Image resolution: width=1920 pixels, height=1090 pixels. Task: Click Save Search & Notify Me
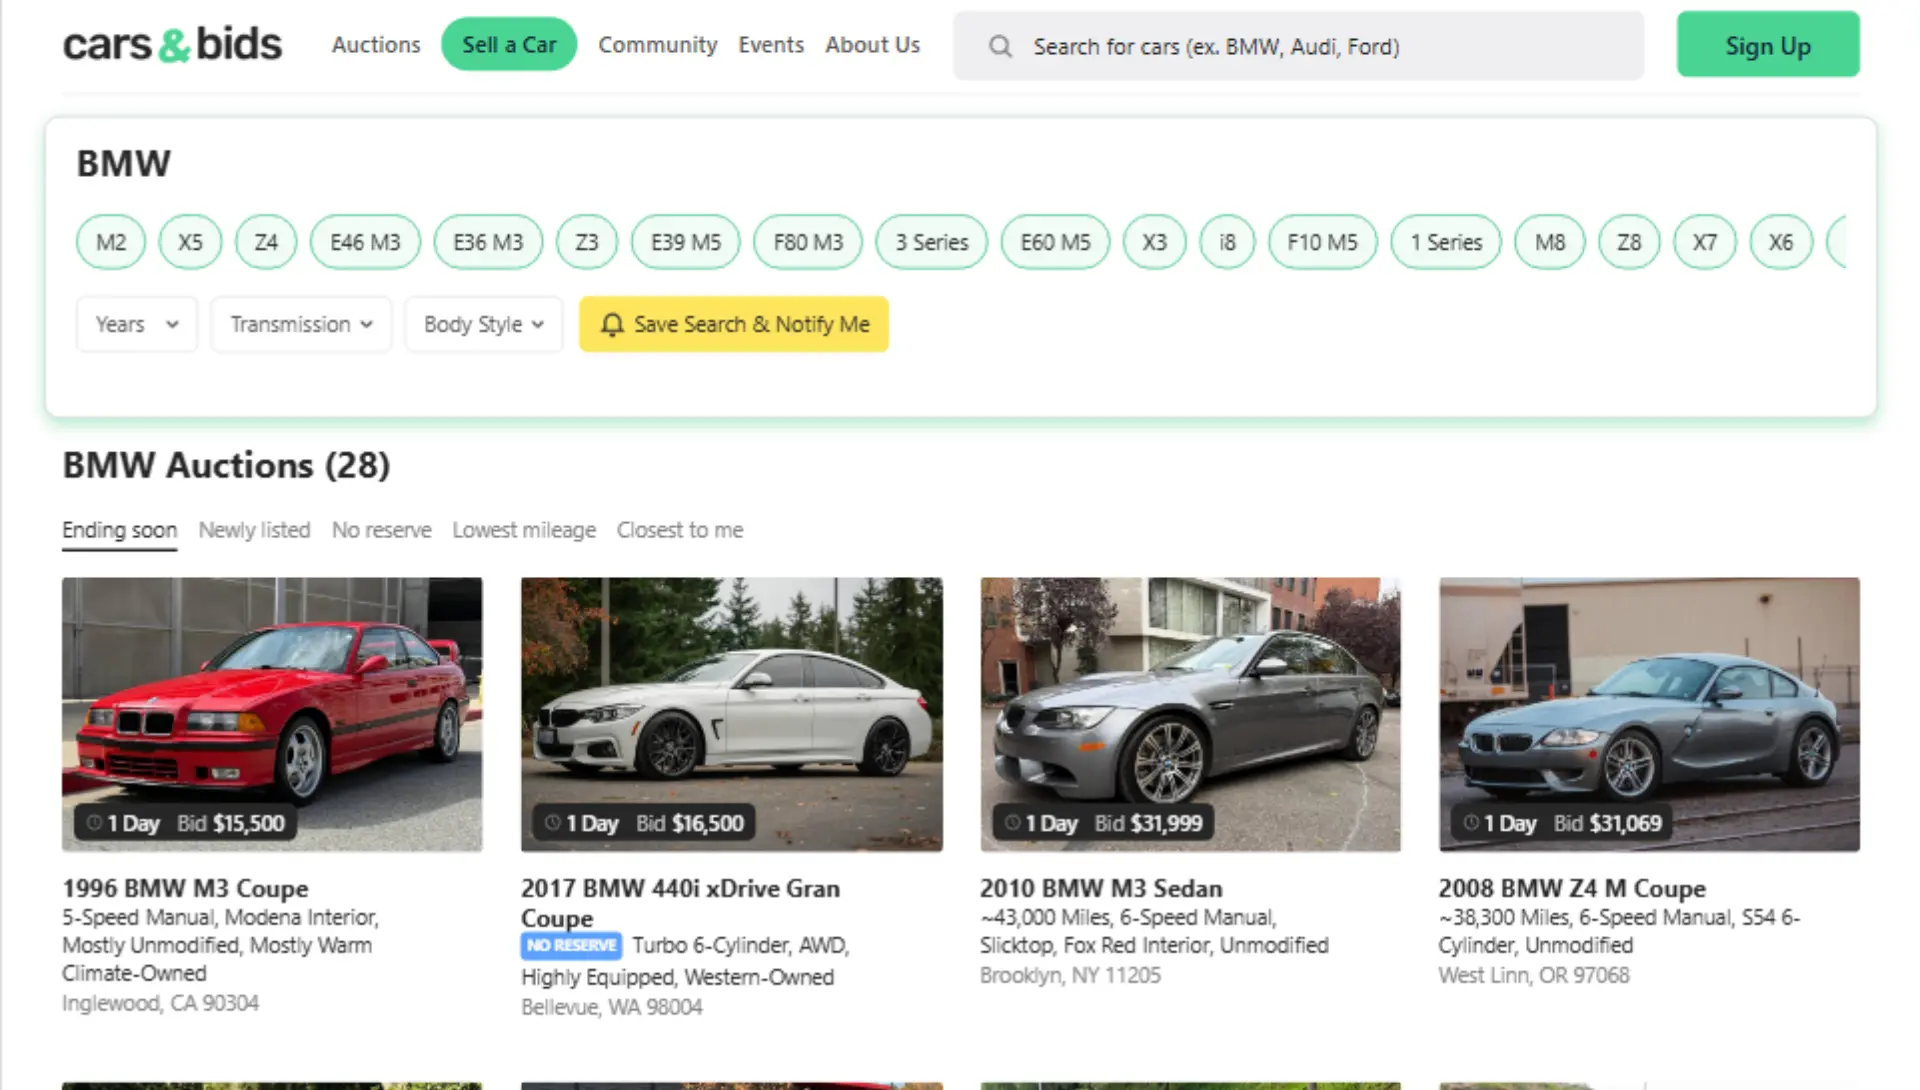pyautogui.click(x=734, y=324)
